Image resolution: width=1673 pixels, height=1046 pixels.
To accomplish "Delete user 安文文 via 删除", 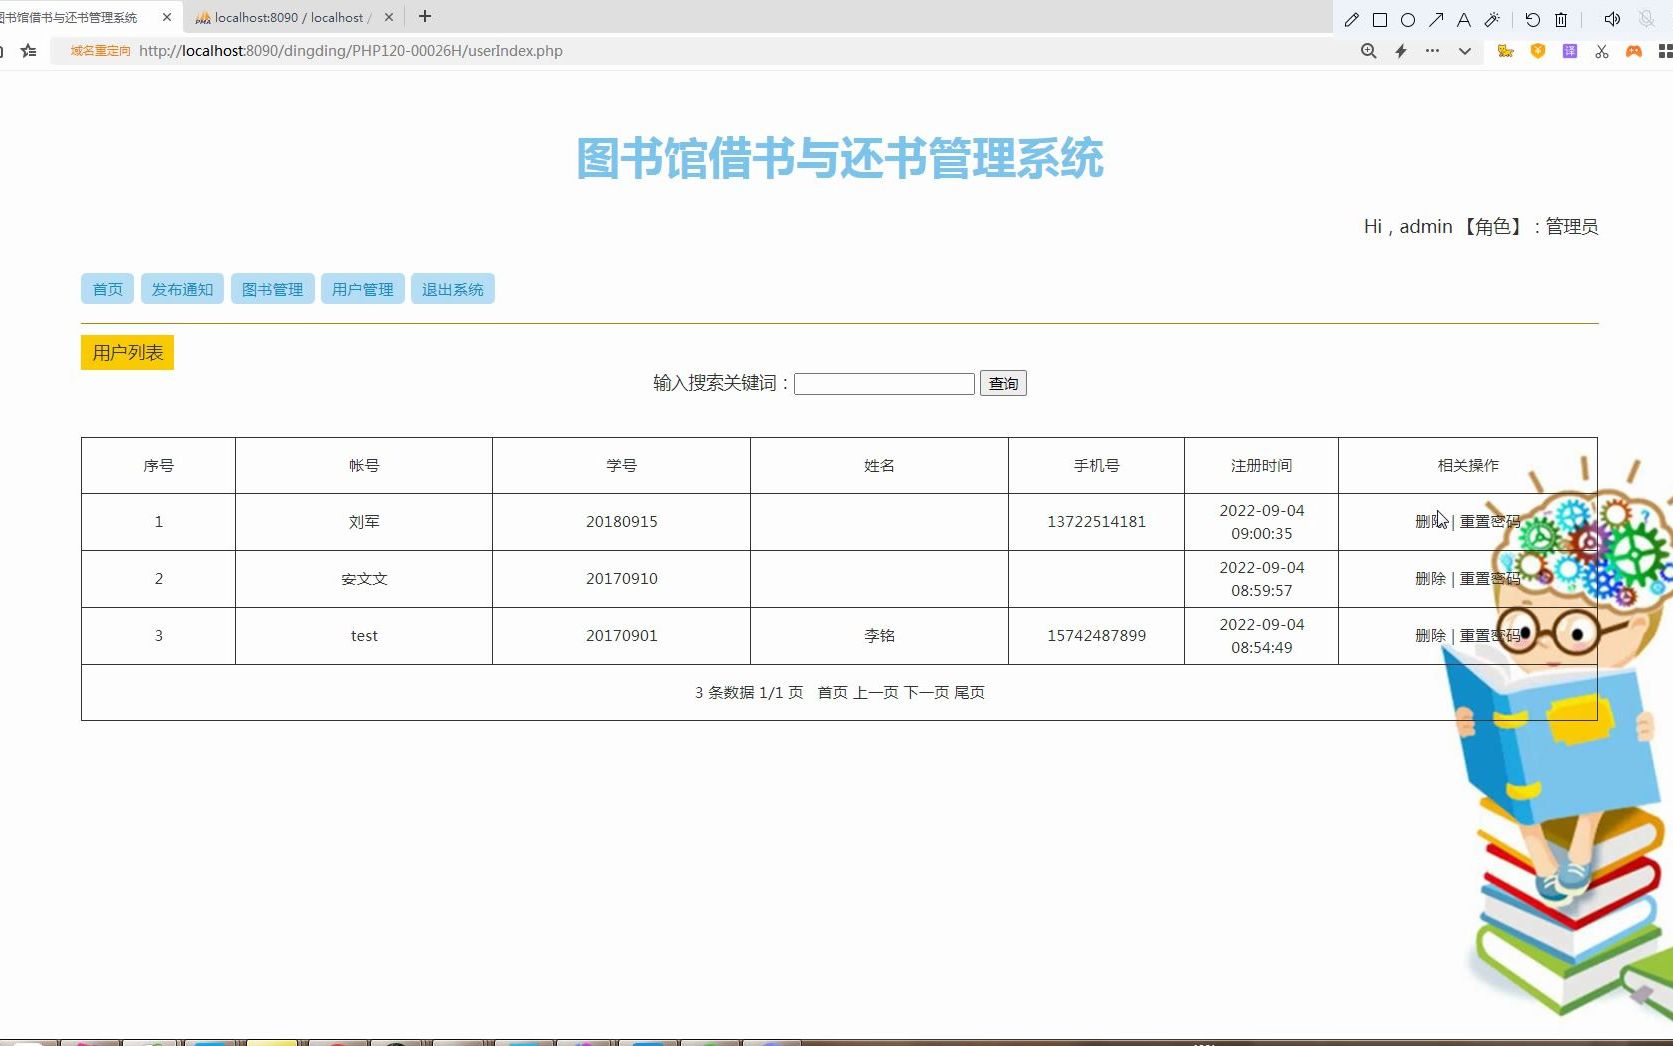I will click(1430, 578).
